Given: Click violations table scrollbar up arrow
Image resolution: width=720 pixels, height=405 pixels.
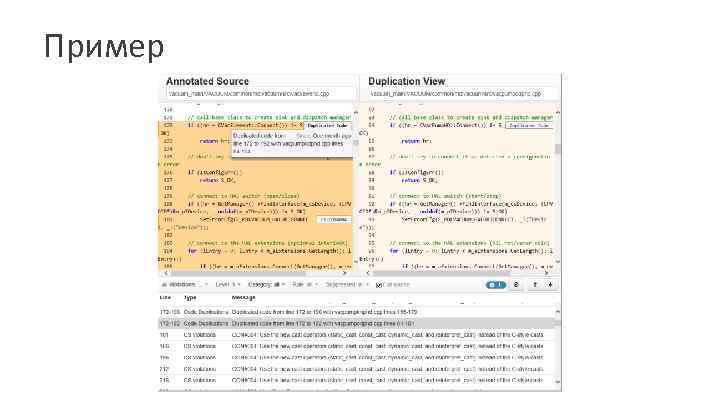Looking at the screenshot, I should pyautogui.click(x=558, y=312).
